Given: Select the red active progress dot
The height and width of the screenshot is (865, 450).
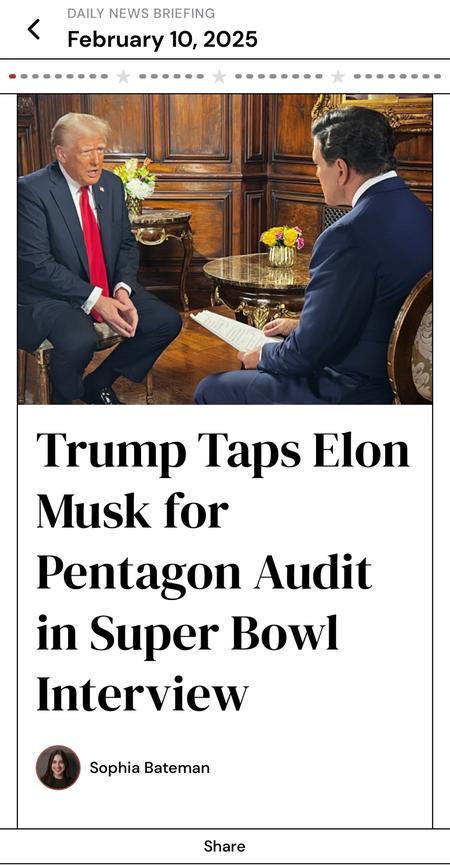Looking at the screenshot, I should [12, 76].
